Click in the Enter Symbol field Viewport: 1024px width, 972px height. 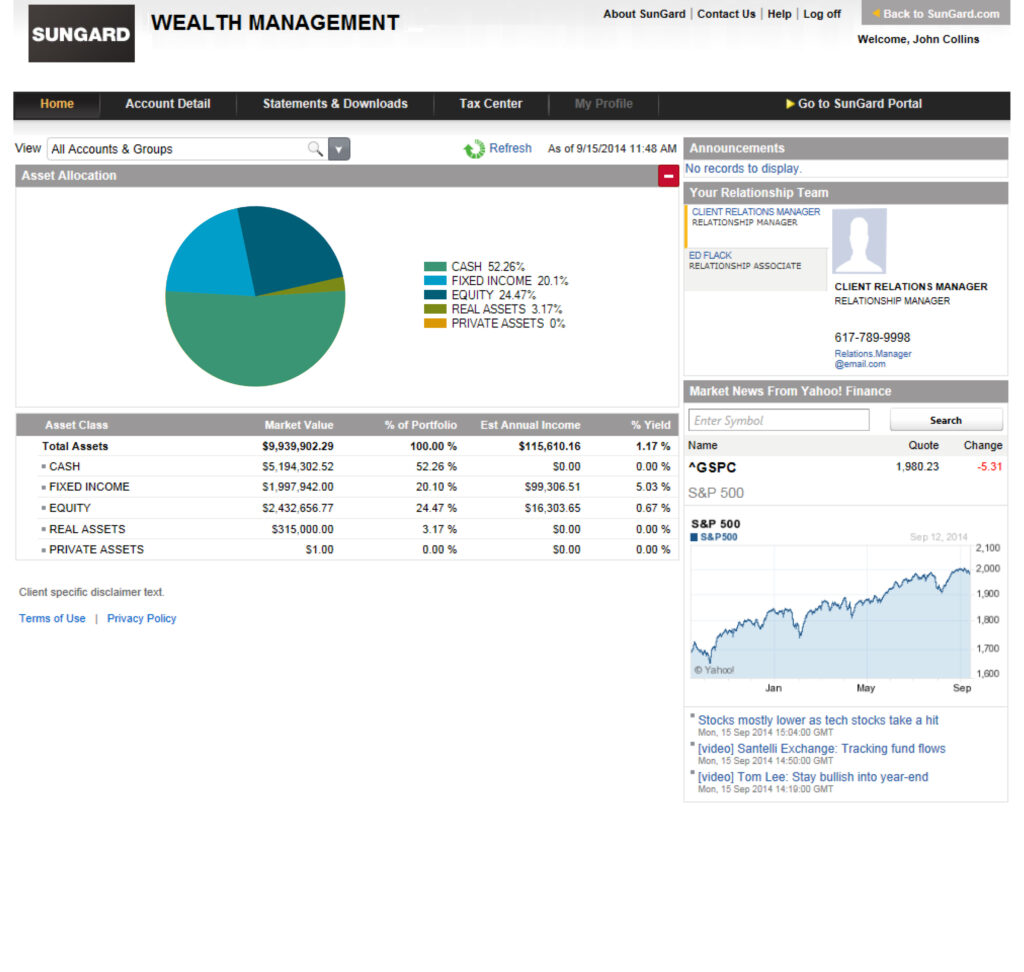click(778, 420)
